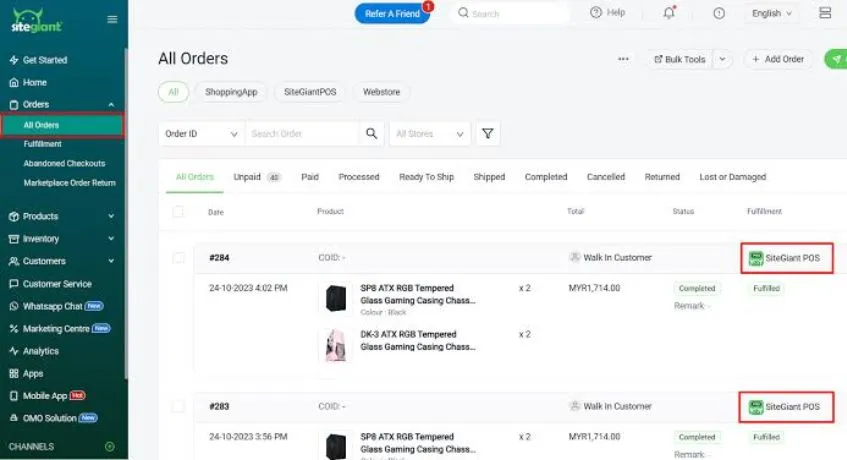Click the Refer A Friend button

(x=392, y=13)
